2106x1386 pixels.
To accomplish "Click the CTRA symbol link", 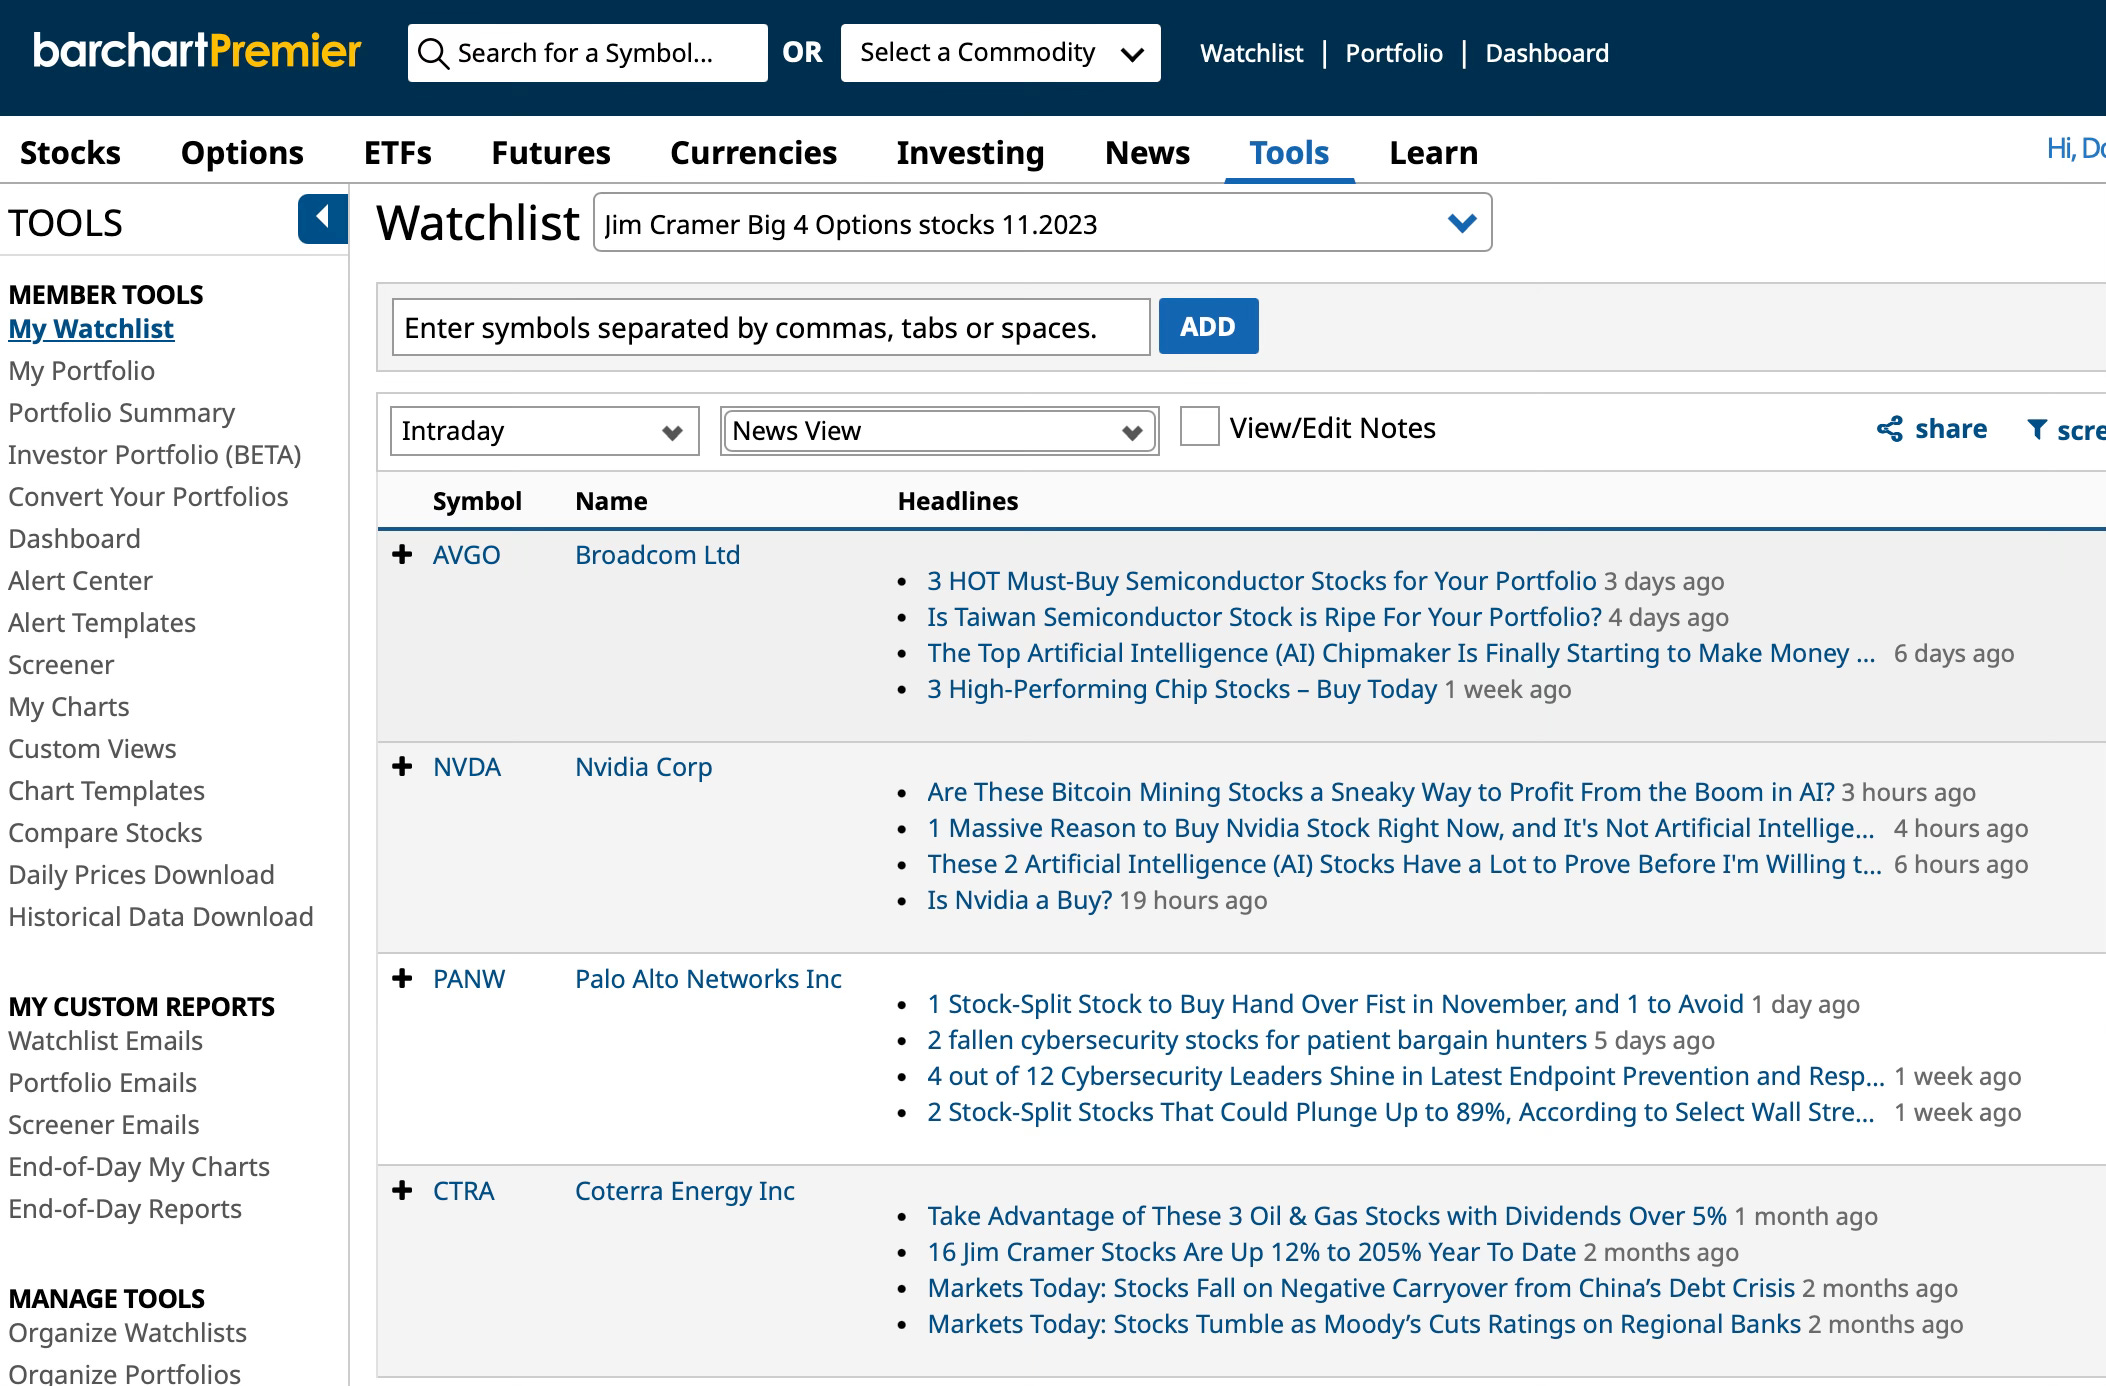I will tap(463, 1191).
